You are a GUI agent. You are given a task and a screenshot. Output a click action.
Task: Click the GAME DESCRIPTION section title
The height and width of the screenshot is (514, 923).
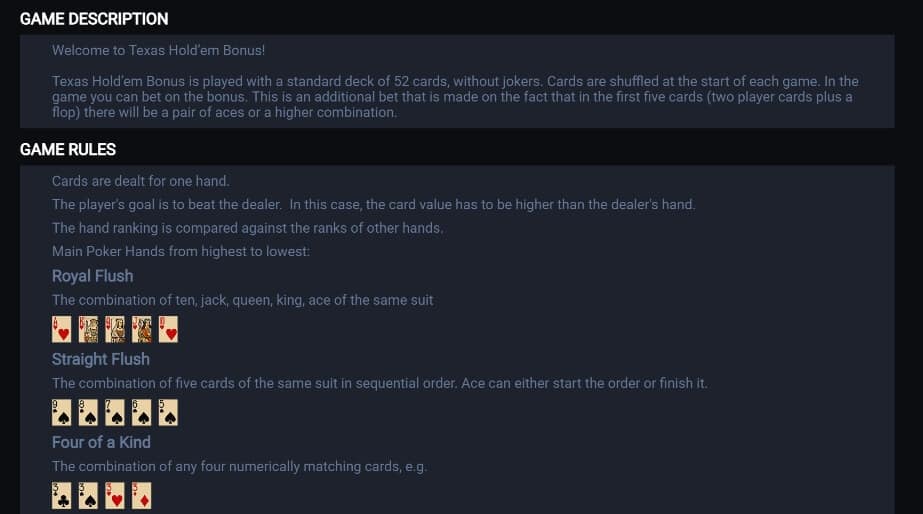click(x=94, y=19)
